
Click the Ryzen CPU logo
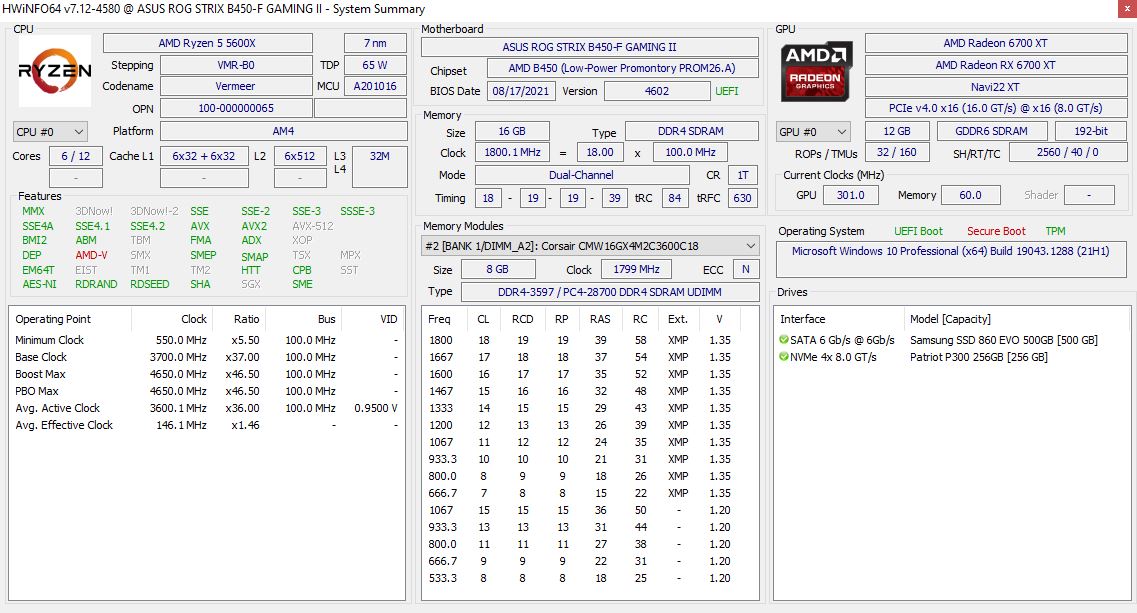tap(54, 71)
